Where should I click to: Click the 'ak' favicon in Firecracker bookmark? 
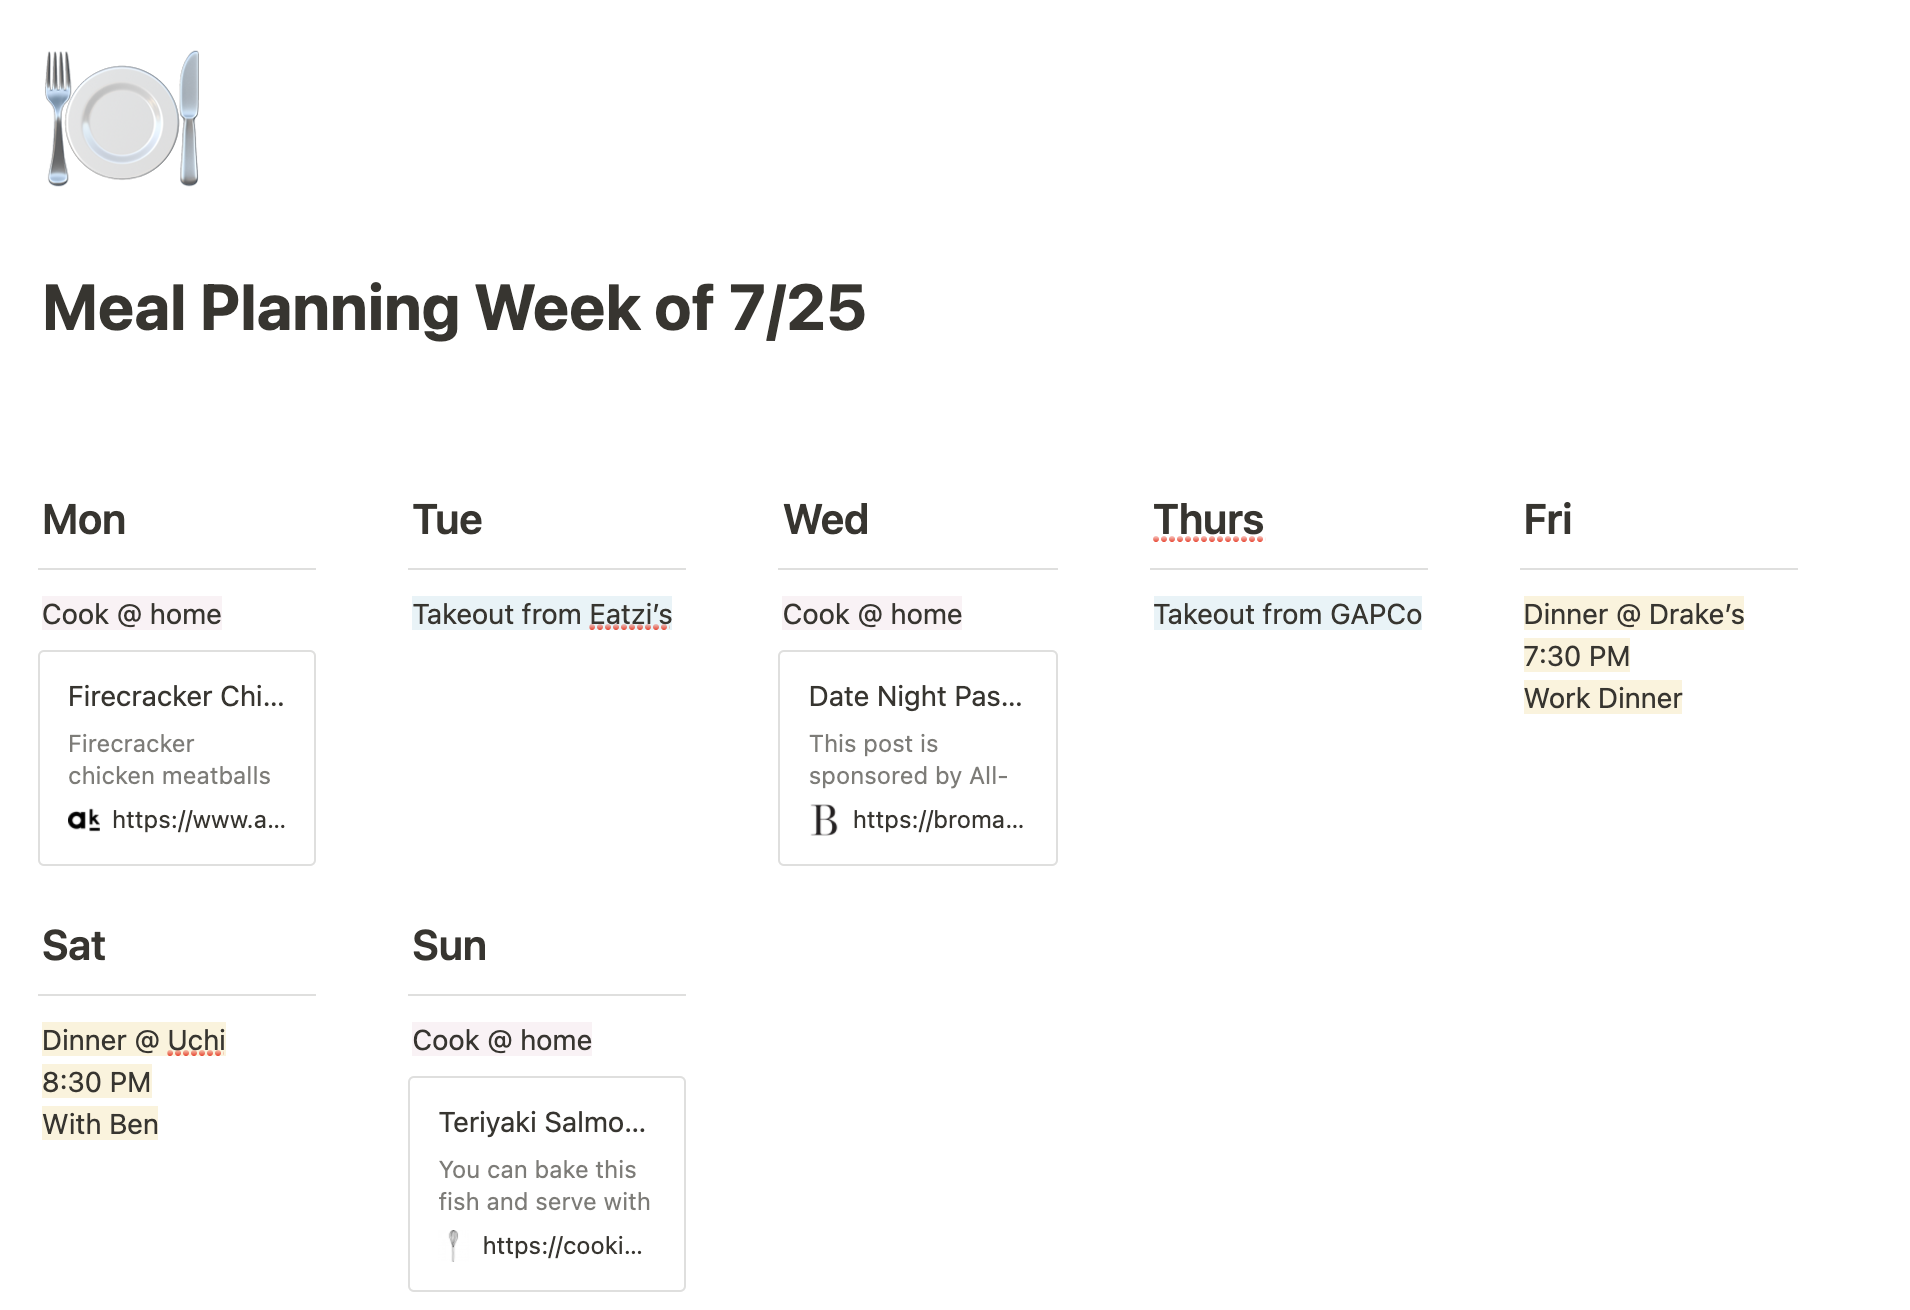point(84,820)
